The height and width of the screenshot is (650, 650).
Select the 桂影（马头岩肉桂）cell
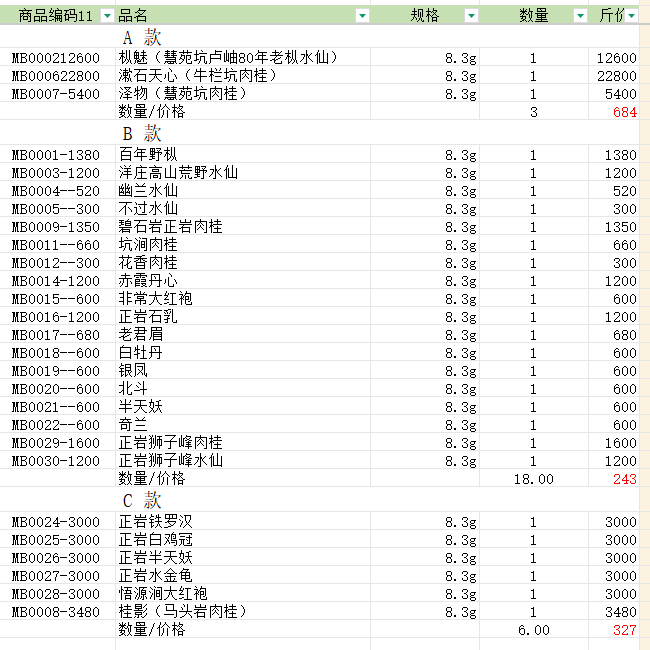243,611
